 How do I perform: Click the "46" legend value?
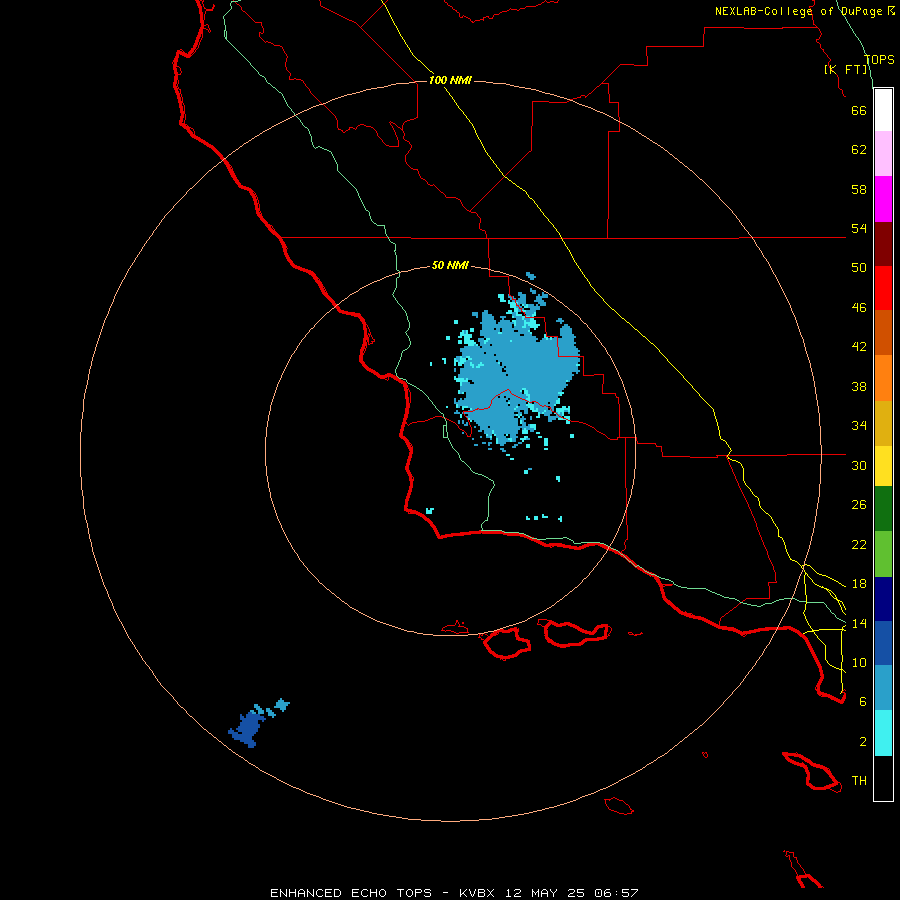point(859,308)
